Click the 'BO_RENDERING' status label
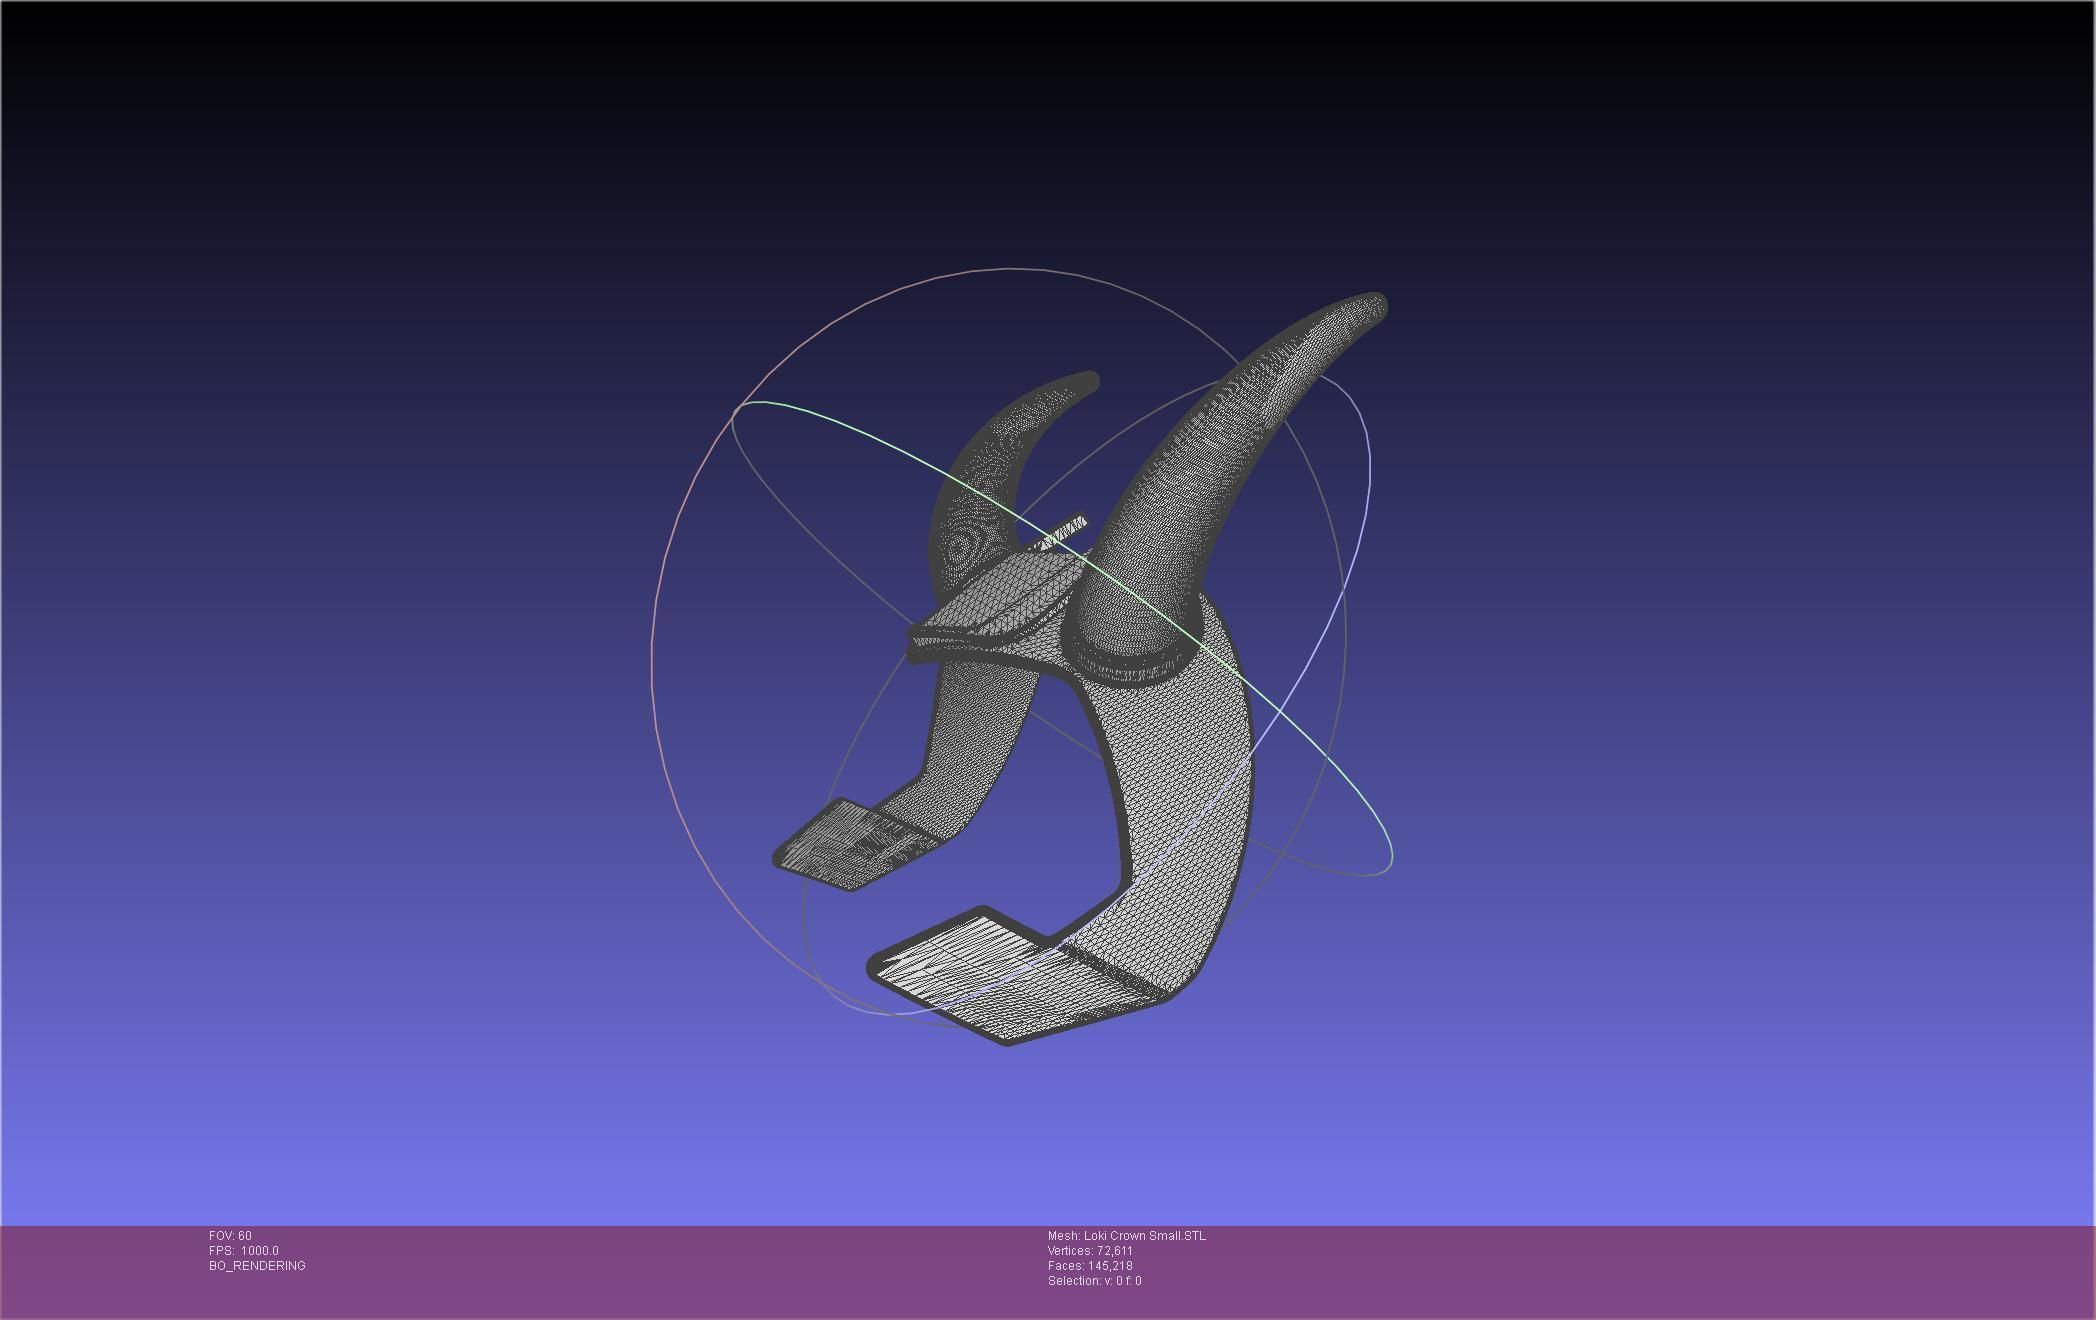The width and height of the screenshot is (2096, 1320). pyautogui.click(x=257, y=1266)
